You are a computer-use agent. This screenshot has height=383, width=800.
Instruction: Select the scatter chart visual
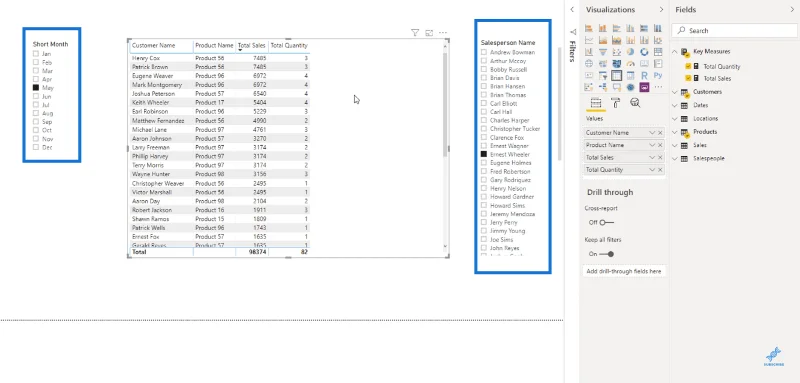(x=616, y=52)
